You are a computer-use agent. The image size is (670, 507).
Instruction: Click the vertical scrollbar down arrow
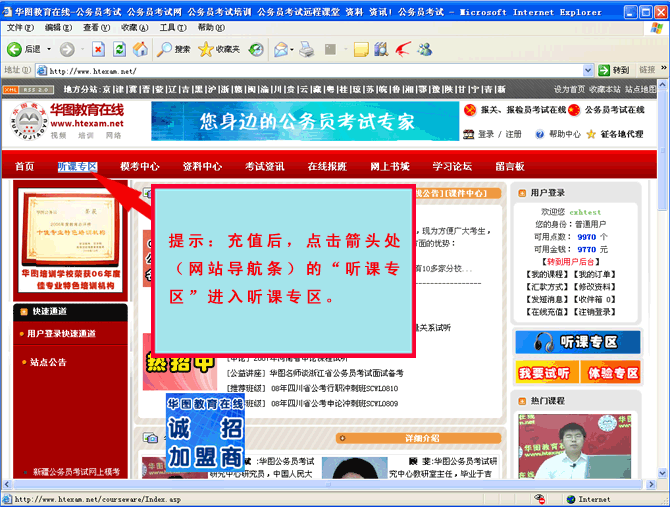click(x=663, y=473)
